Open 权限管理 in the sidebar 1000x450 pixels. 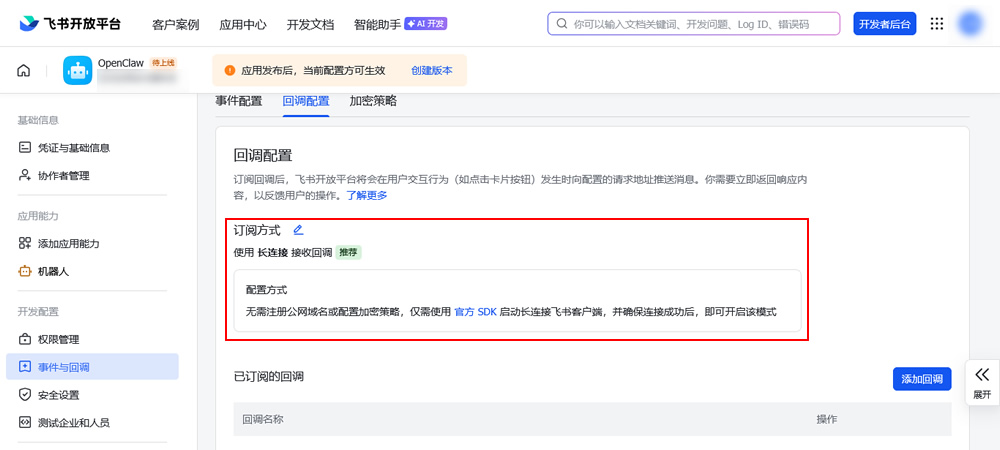click(x=58, y=340)
